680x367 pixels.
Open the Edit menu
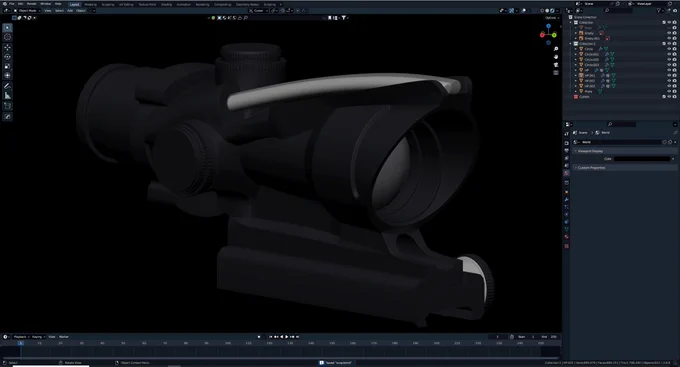click(20, 4)
